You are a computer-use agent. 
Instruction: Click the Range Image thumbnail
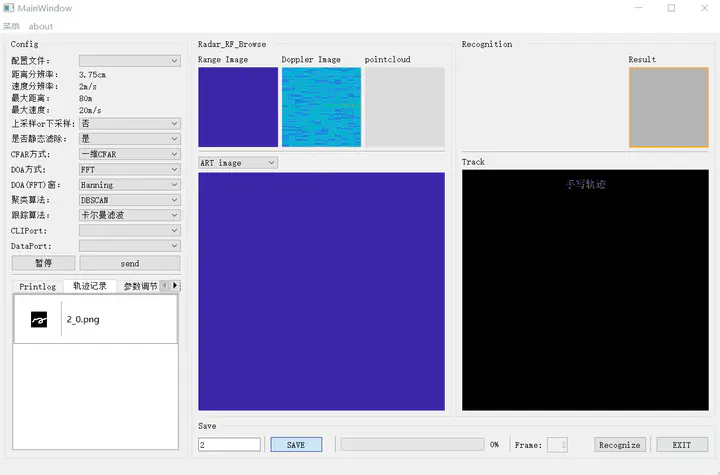(x=238, y=107)
